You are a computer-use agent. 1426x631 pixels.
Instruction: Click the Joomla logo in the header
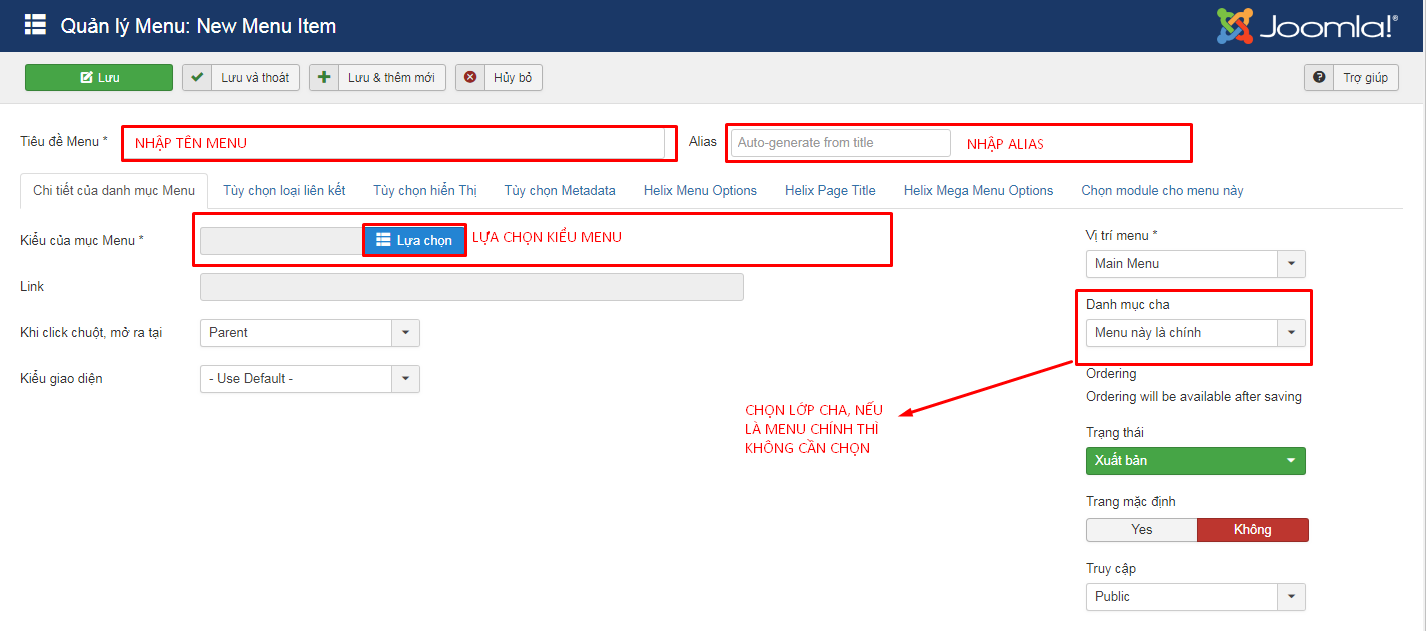1306,26
